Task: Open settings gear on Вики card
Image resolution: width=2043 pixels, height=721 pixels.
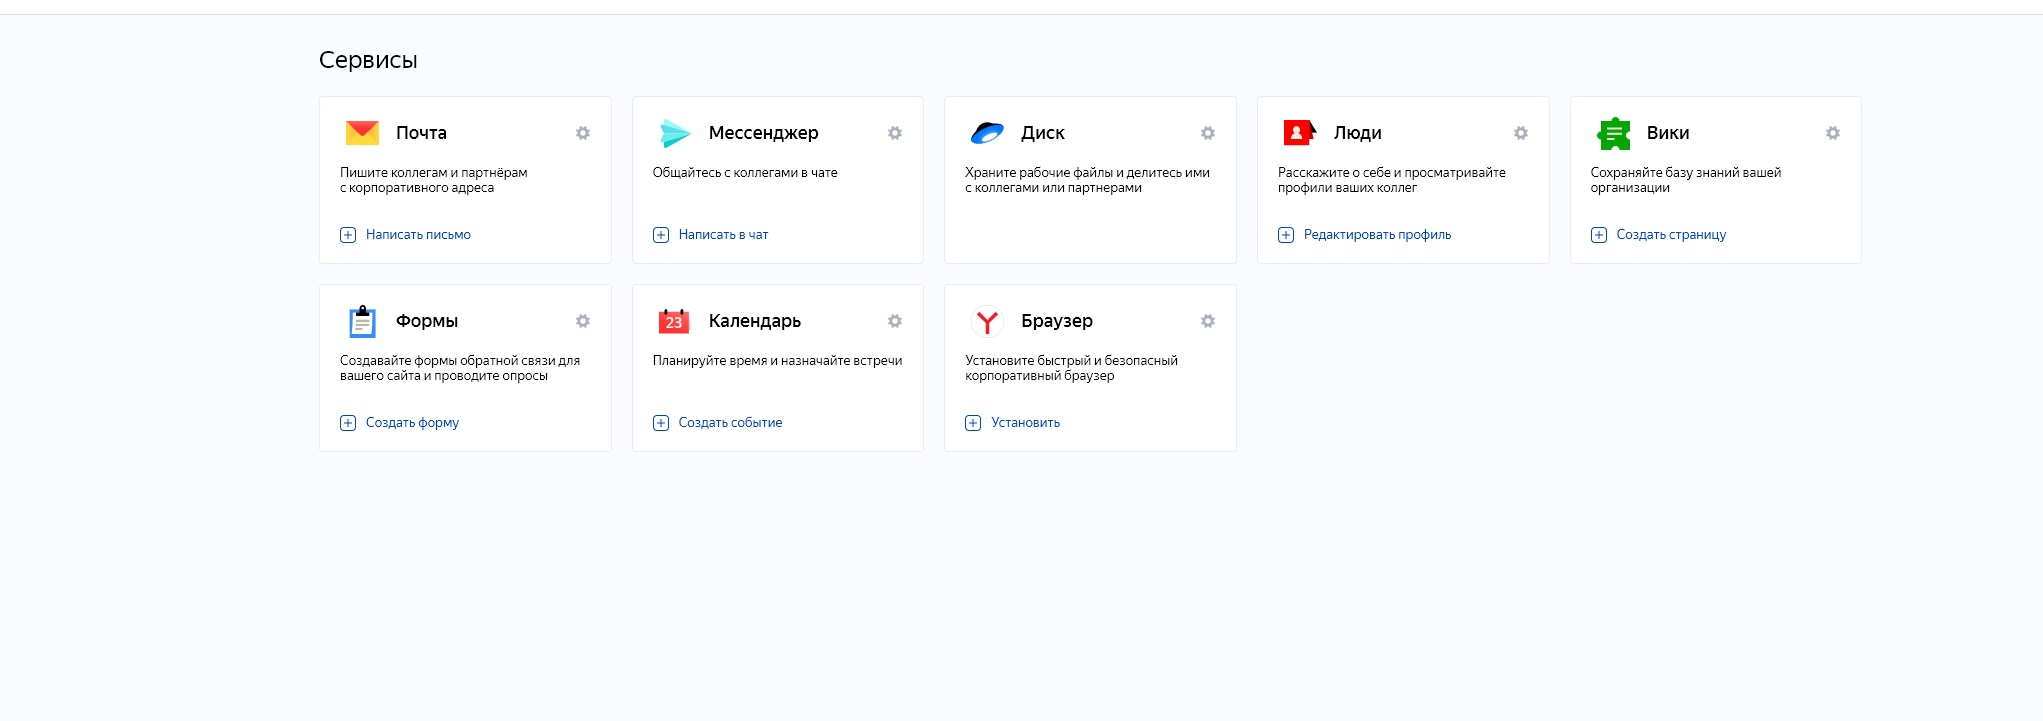Action: 1833,133
